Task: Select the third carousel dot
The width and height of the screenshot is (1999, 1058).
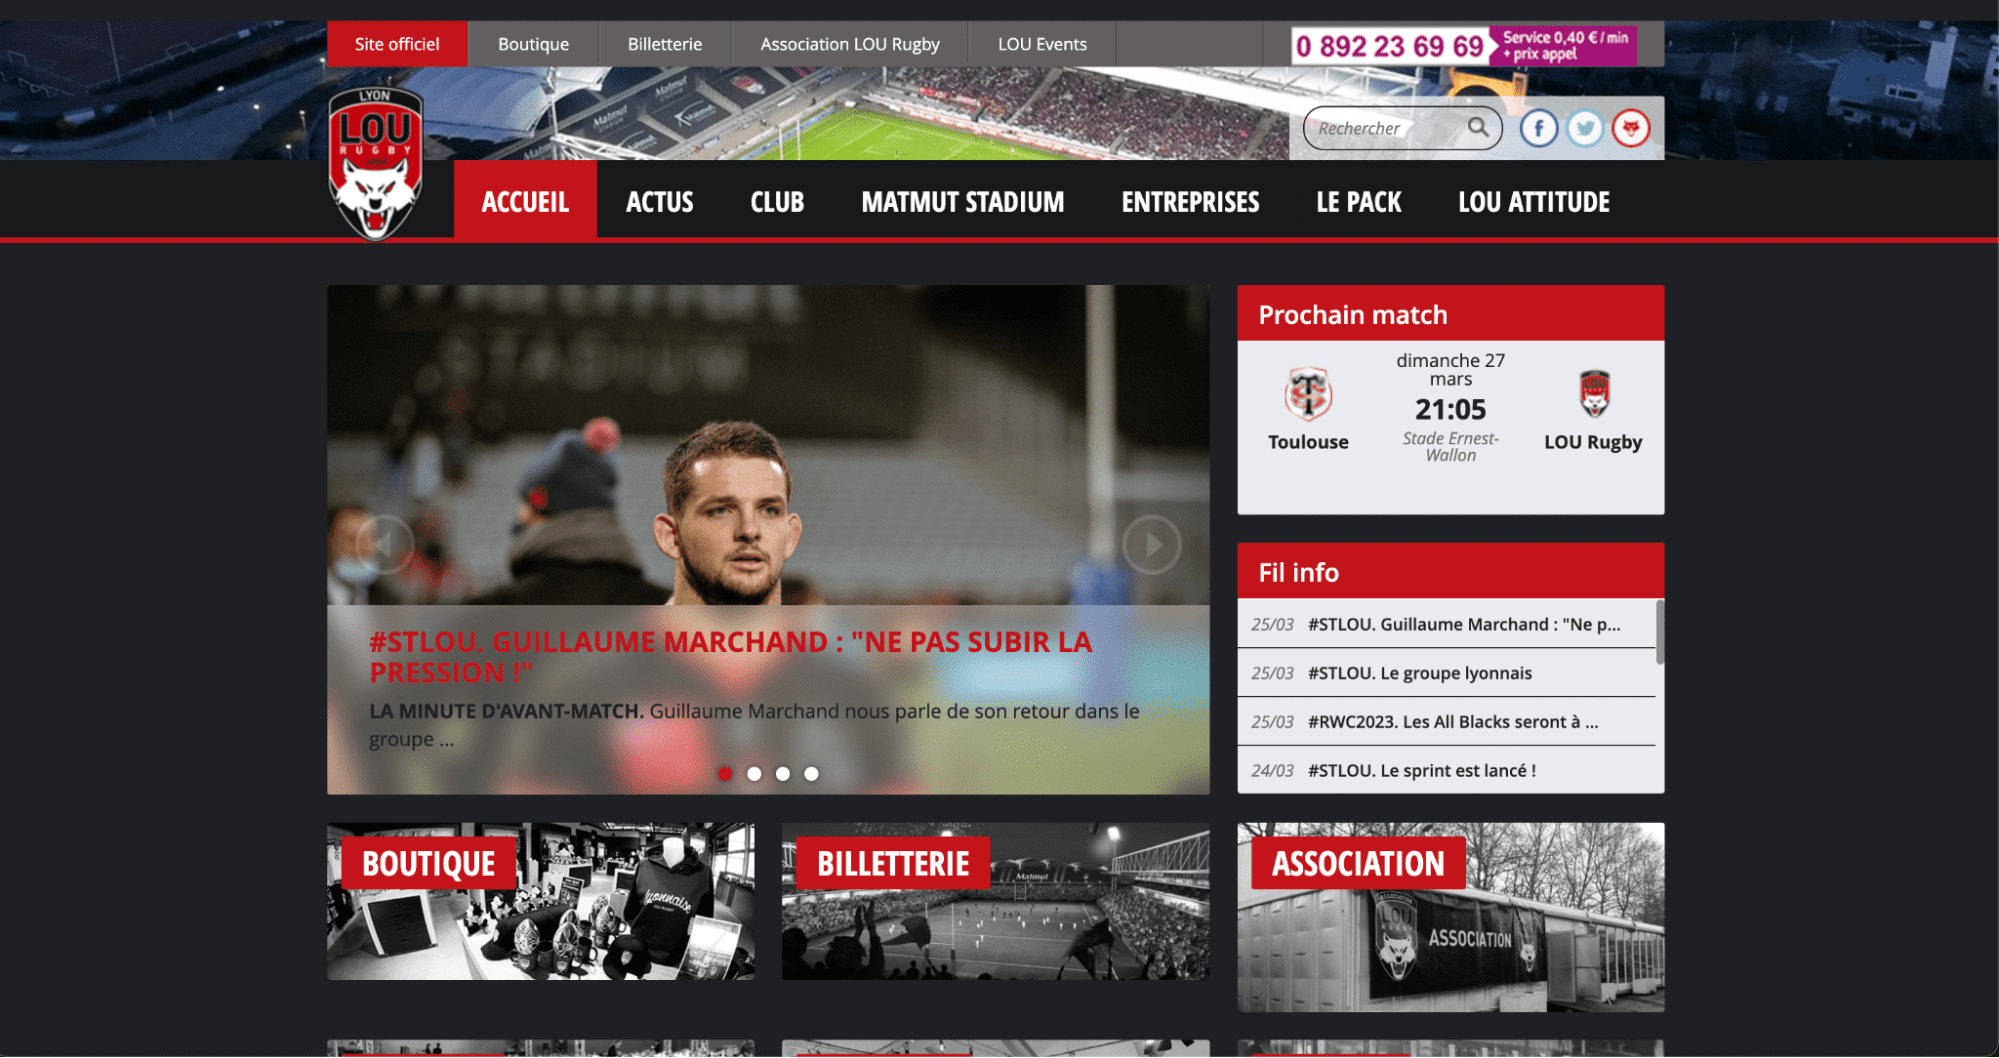Action: point(783,773)
